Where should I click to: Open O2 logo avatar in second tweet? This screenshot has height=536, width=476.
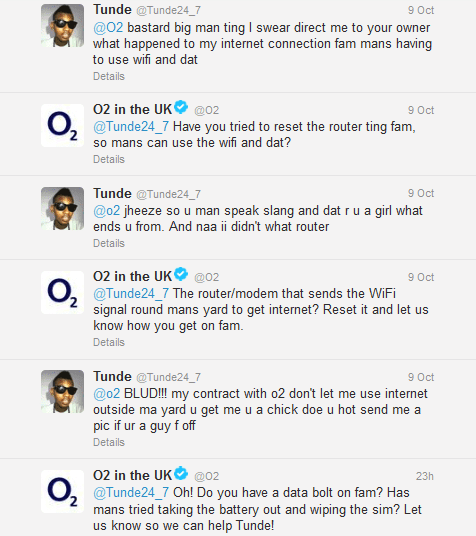pyautogui.click(x=62, y=125)
